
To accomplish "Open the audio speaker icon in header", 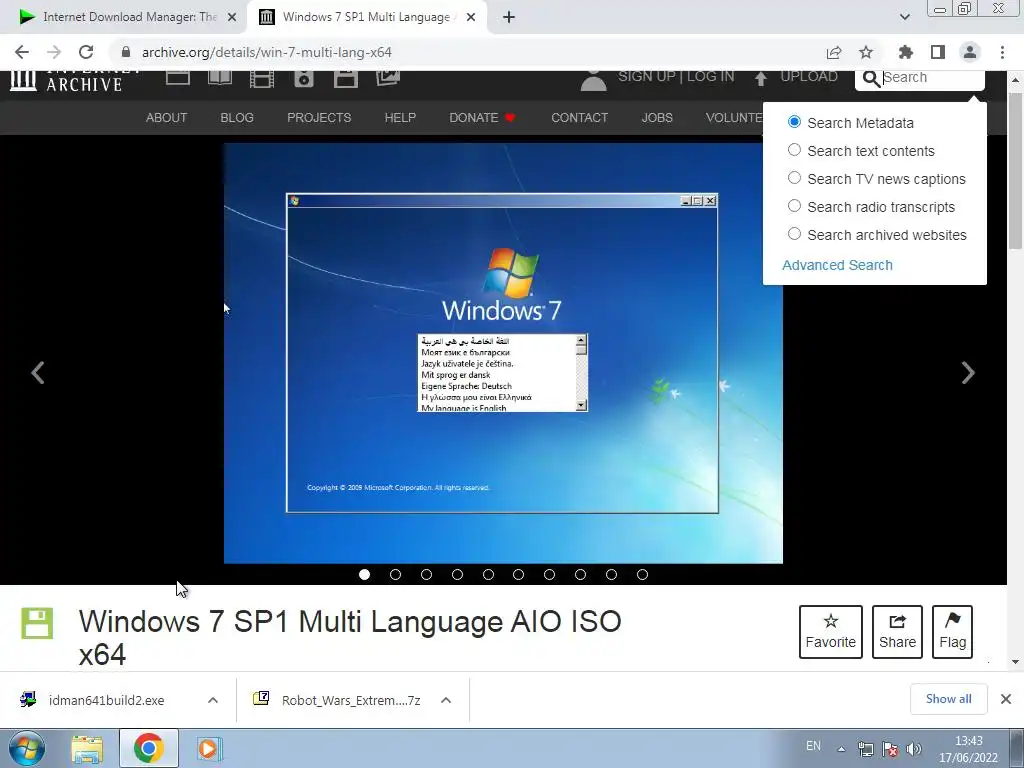I will [x=304, y=79].
